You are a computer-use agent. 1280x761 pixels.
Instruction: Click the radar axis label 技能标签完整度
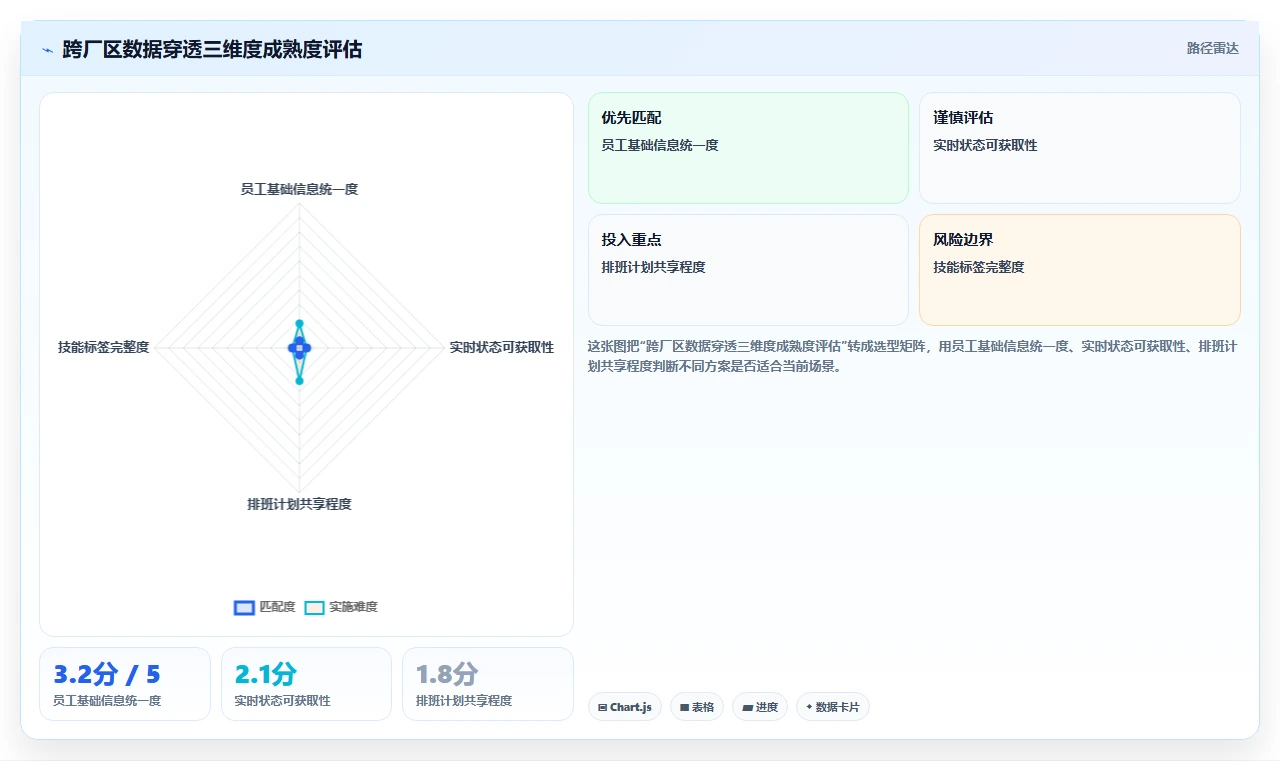click(x=103, y=347)
